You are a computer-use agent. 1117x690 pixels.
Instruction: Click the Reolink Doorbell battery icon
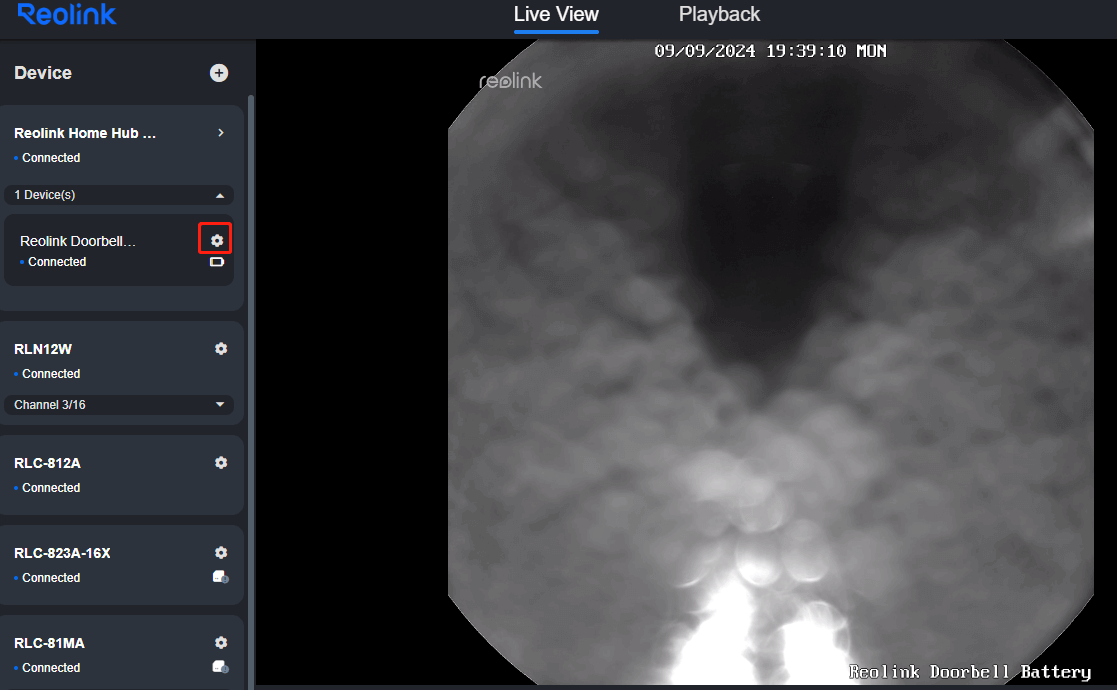(x=217, y=262)
